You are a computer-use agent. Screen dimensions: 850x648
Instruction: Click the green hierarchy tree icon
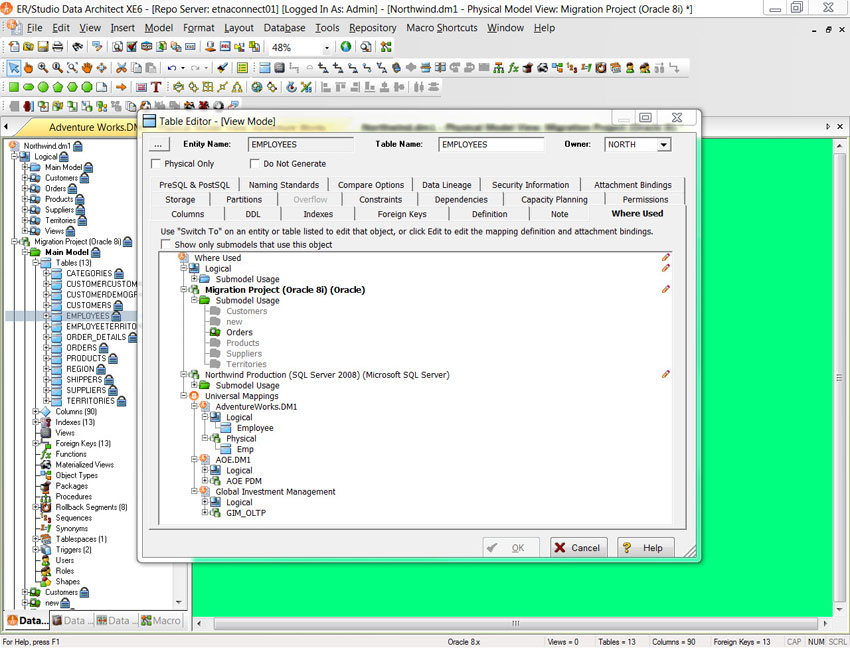pos(498,68)
